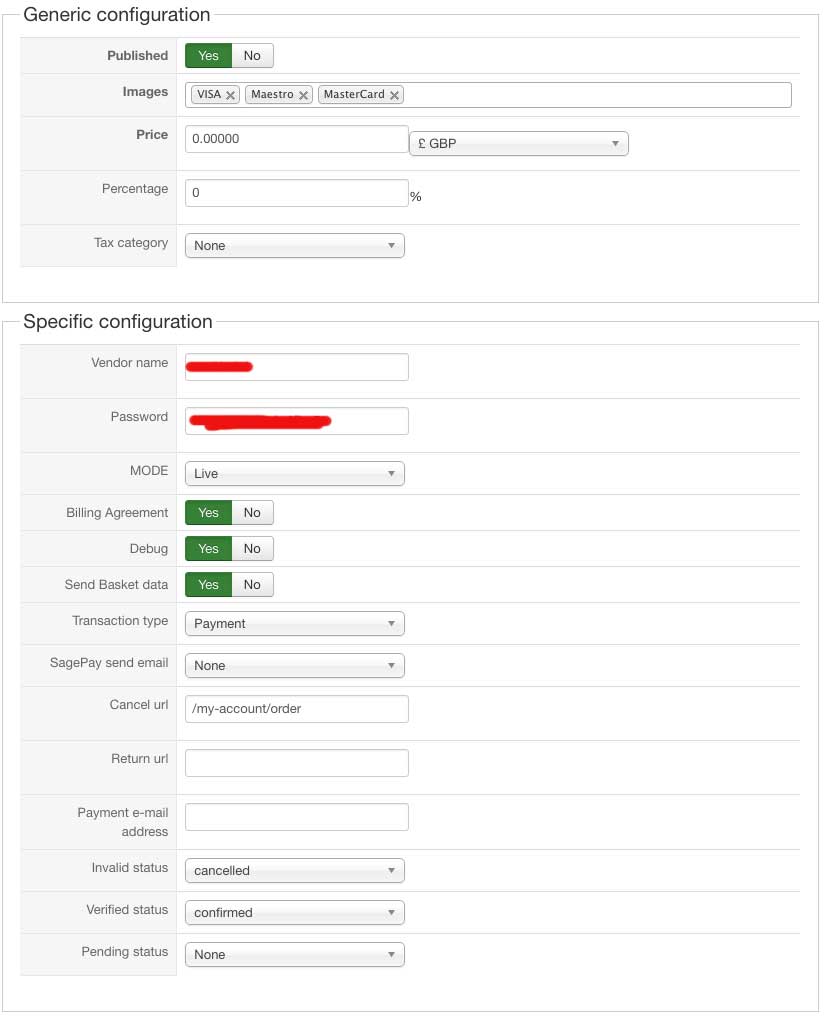Viewport: 830px width, 1019px height.
Task: Turn Debug off with No
Action: (252, 549)
